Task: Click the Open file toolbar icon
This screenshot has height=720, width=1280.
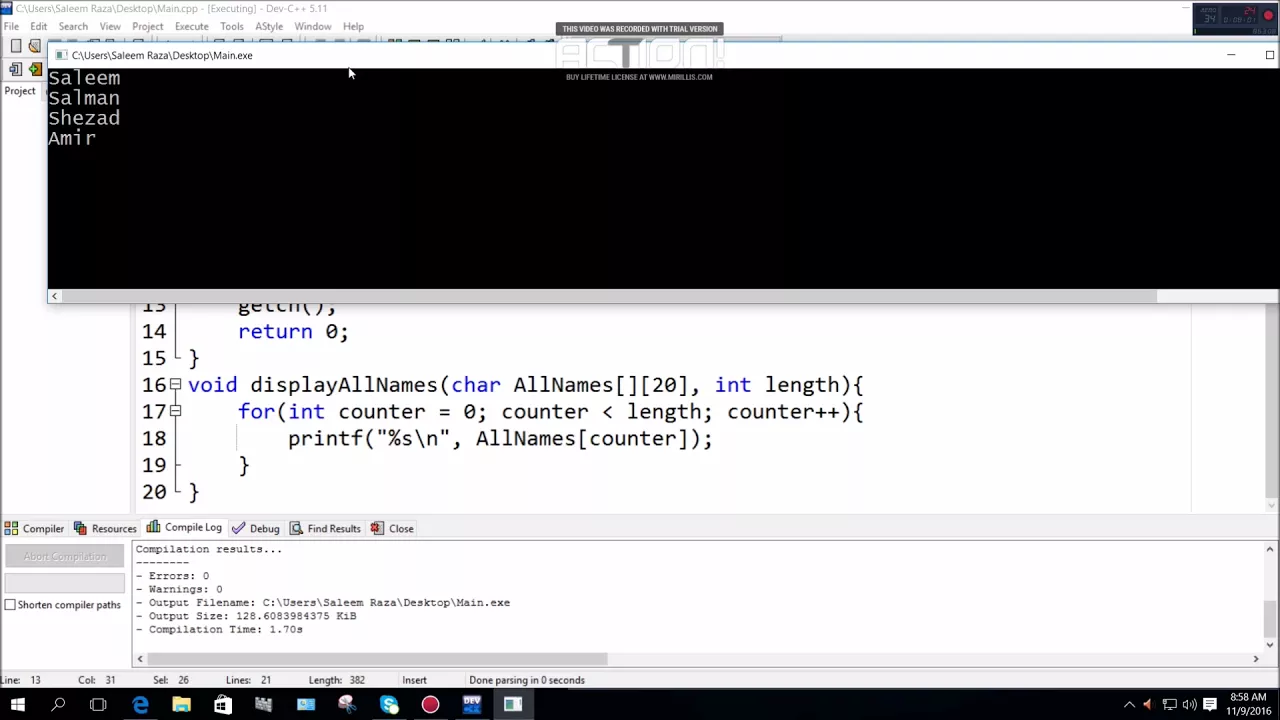Action: (34, 46)
